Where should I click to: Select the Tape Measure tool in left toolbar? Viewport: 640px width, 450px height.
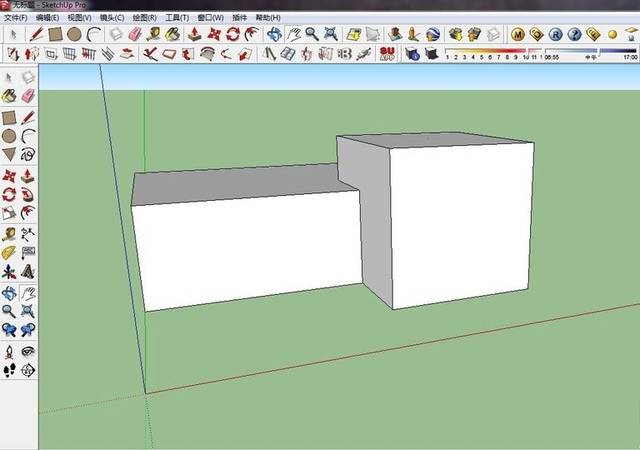[9, 234]
